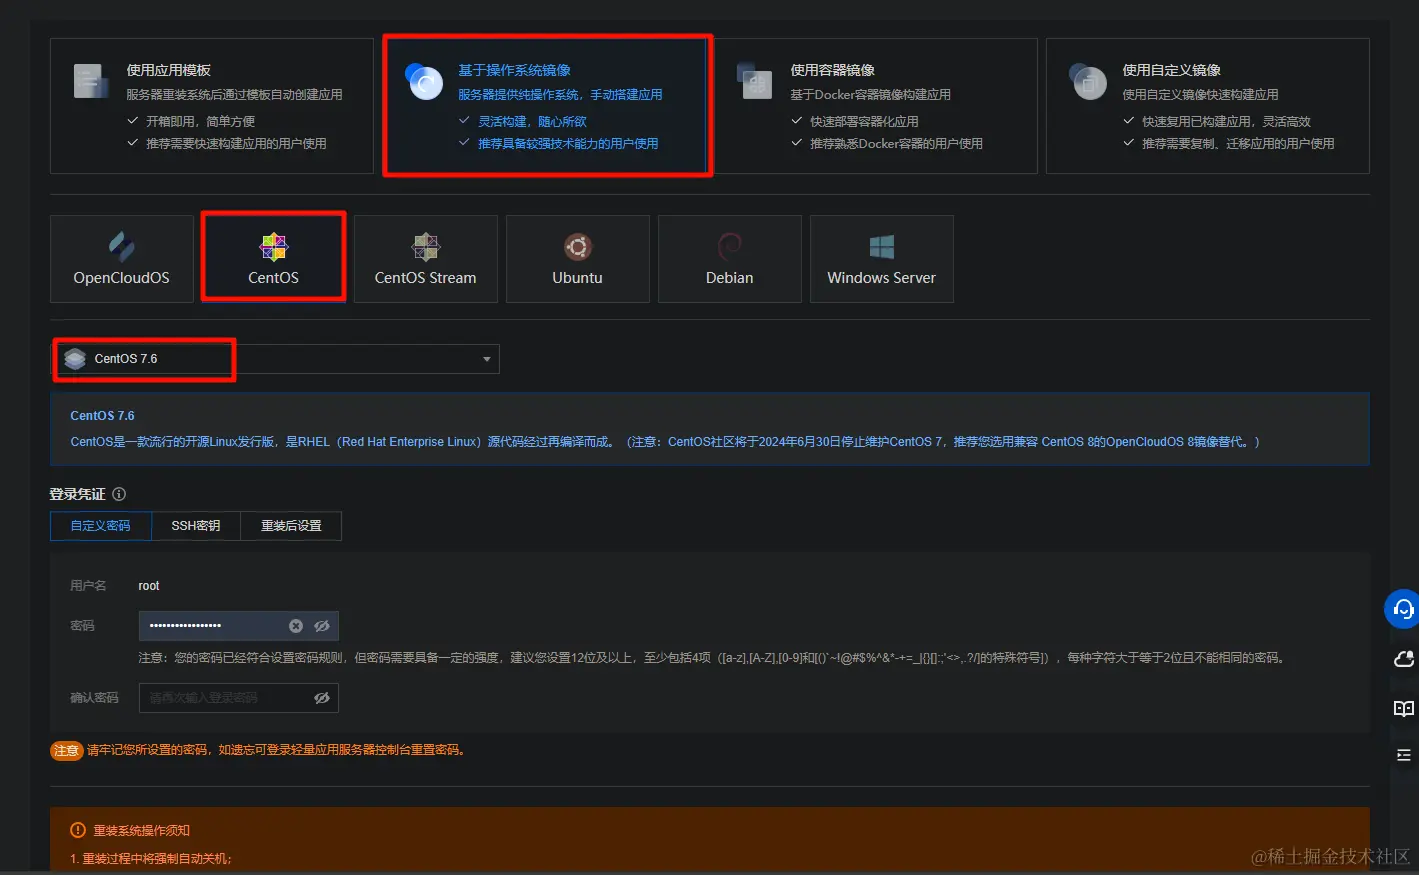
Task: Toggle password visibility in 密码 field
Action: tap(322, 626)
